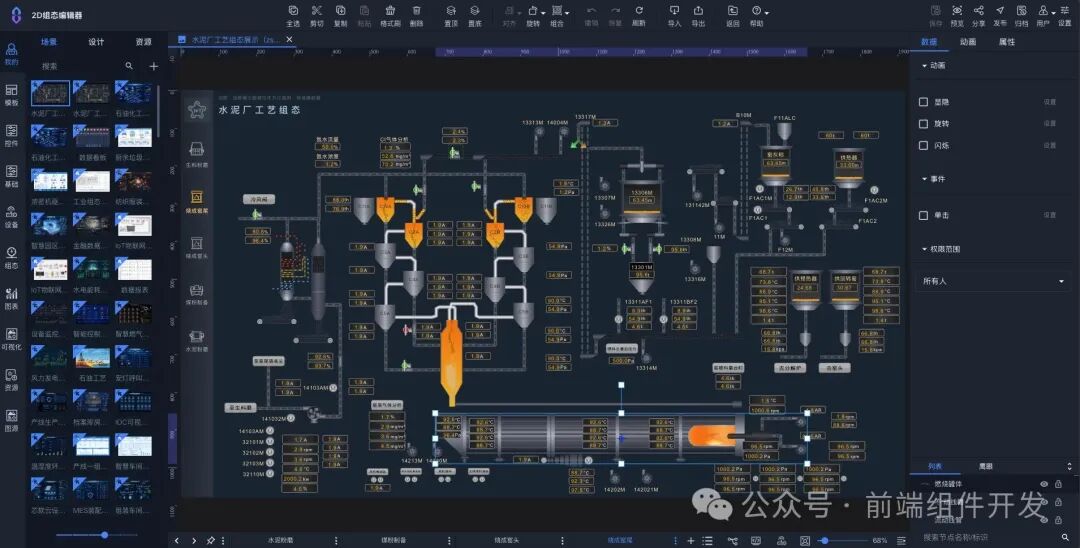Screen dimensions: 1080x548
Task: Click pin icon in bottom page bar
Action: 211,540
